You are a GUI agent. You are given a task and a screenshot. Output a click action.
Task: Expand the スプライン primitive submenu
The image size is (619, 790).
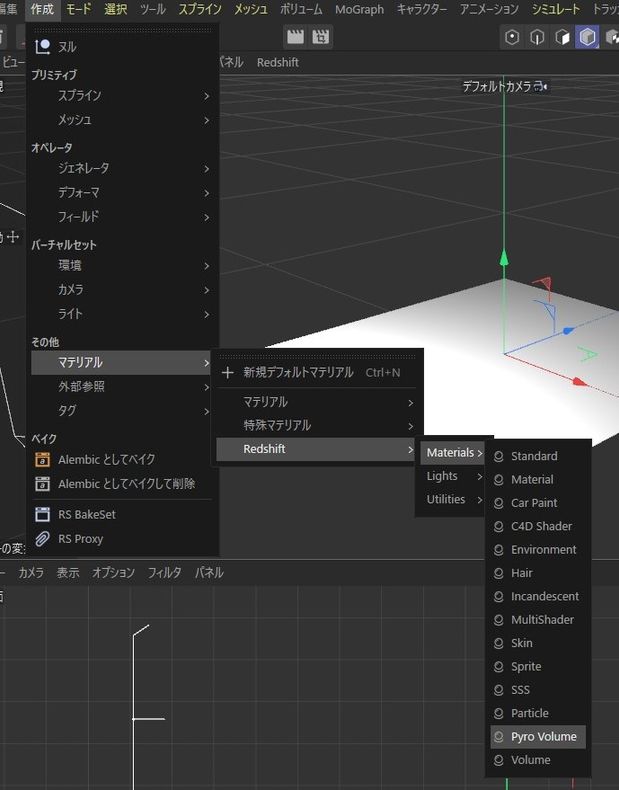(x=121, y=96)
